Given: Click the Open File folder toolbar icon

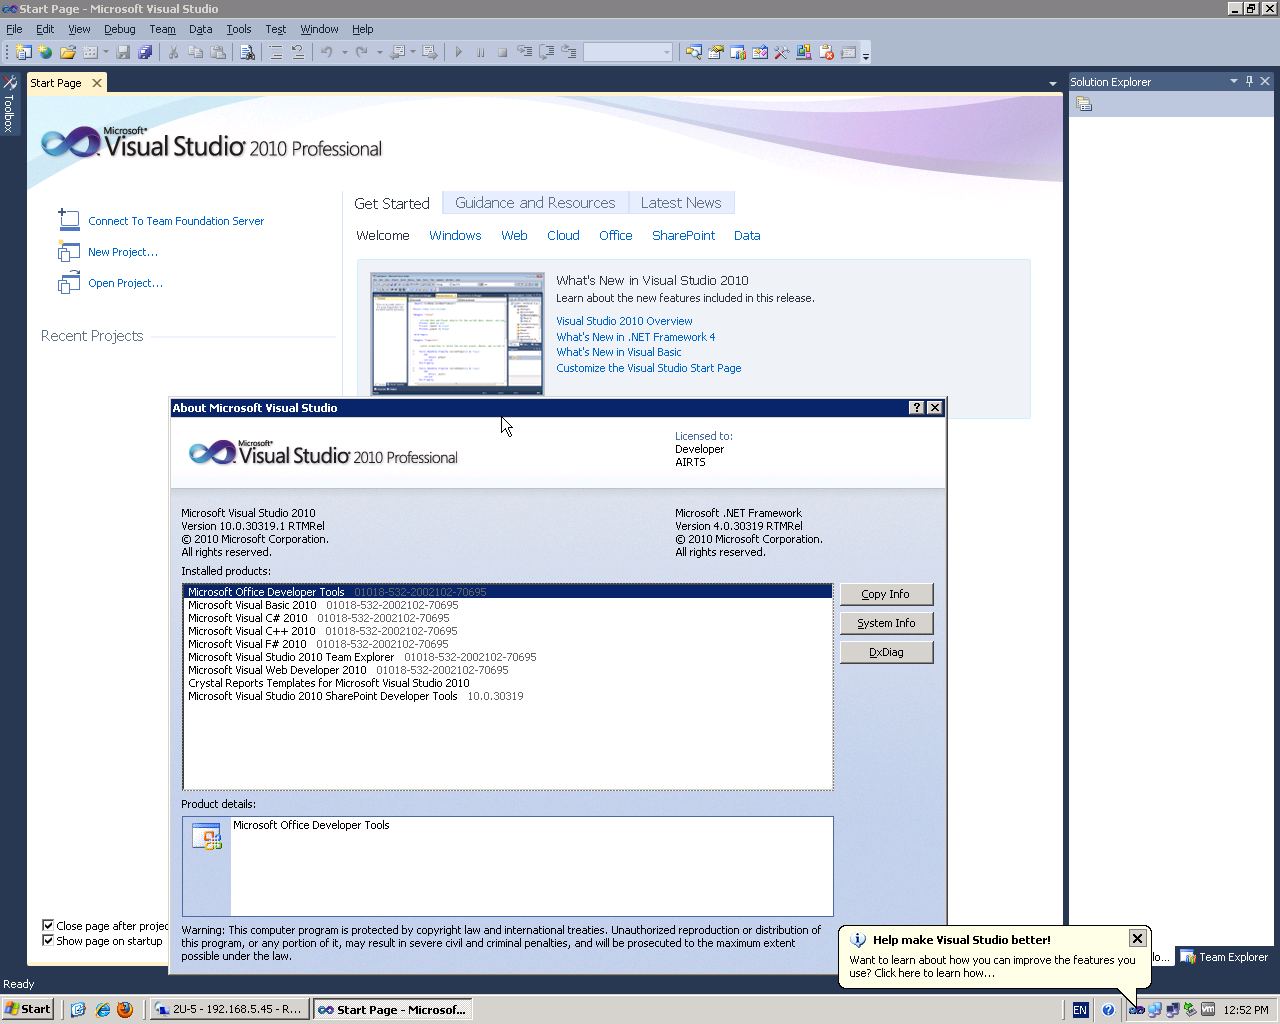Looking at the screenshot, I should click(x=68, y=52).
